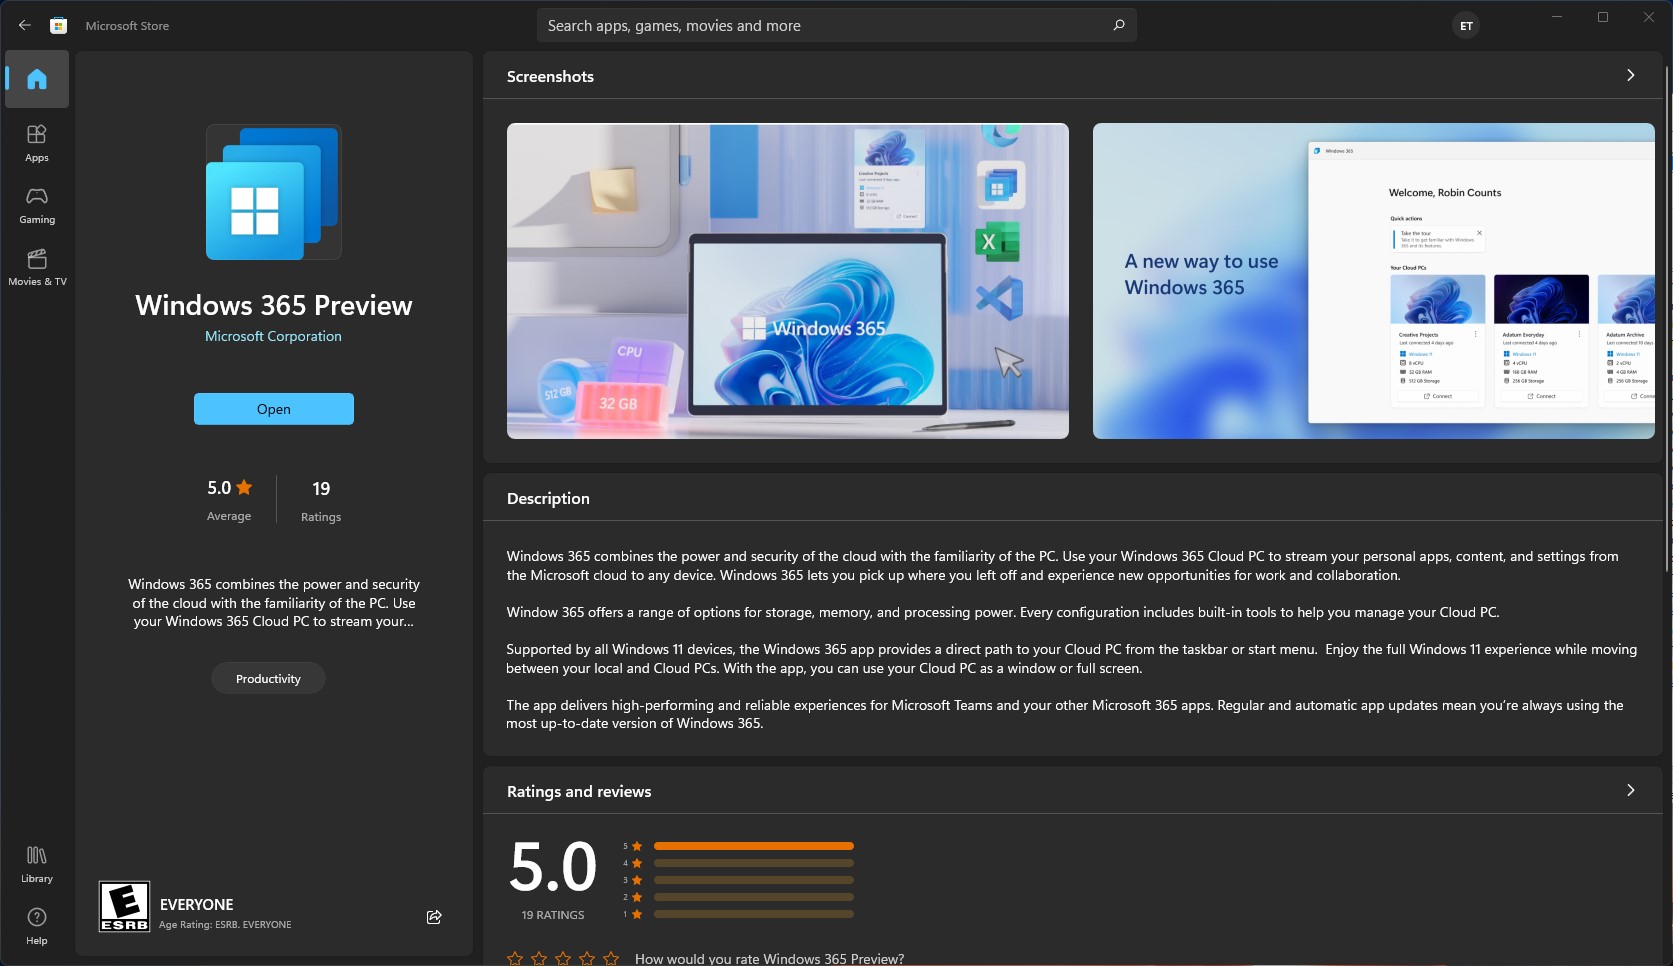This screenshot has width=1673, height=966.
Task: Open the search field magnifier
Action: click(x=1118, y=25)
